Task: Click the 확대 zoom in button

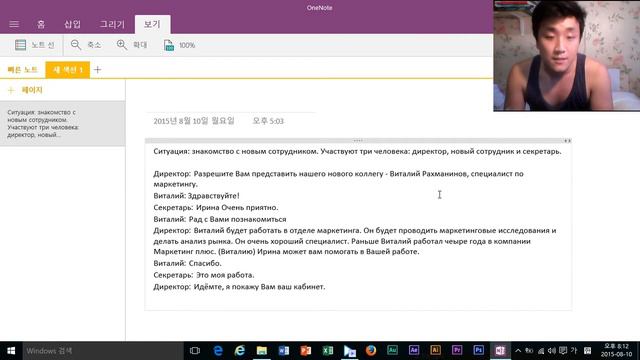Action: (132, 45)
